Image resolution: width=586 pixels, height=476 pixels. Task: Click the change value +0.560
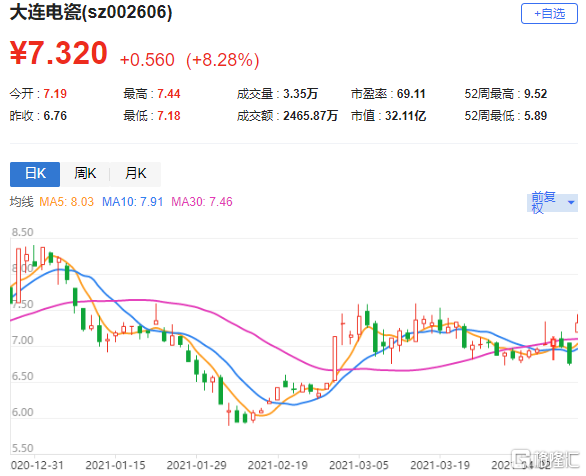click(147, 60)
